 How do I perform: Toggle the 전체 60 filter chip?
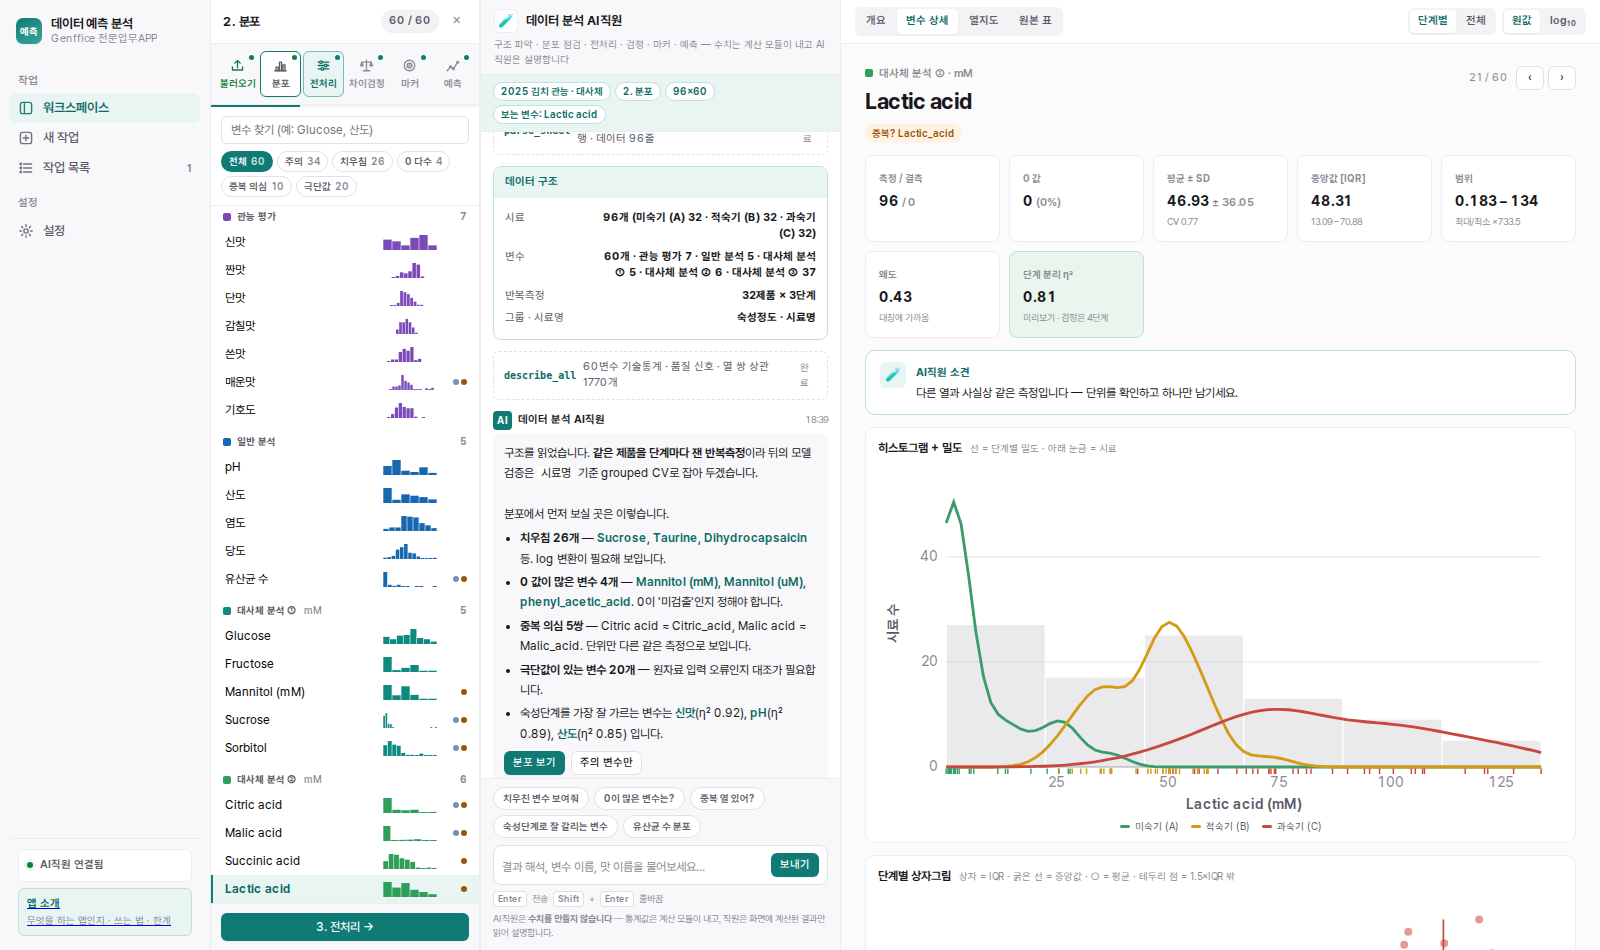[x=247, y=161]
